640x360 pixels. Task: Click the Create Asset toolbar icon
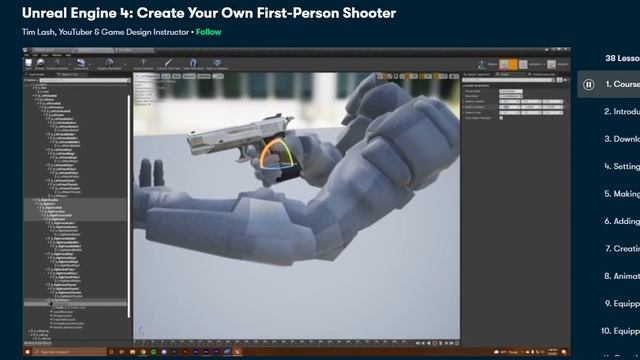click(81, 63)
